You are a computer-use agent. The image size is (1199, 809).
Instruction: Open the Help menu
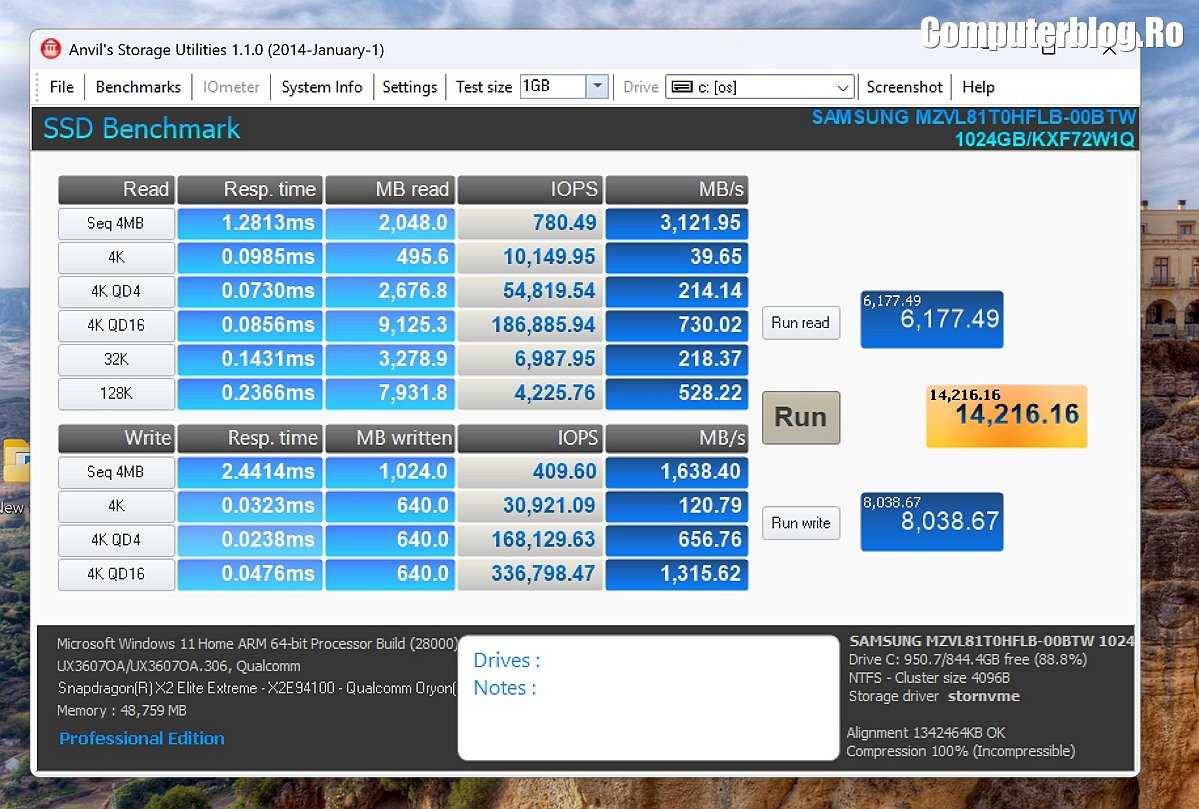pos(978,87)
